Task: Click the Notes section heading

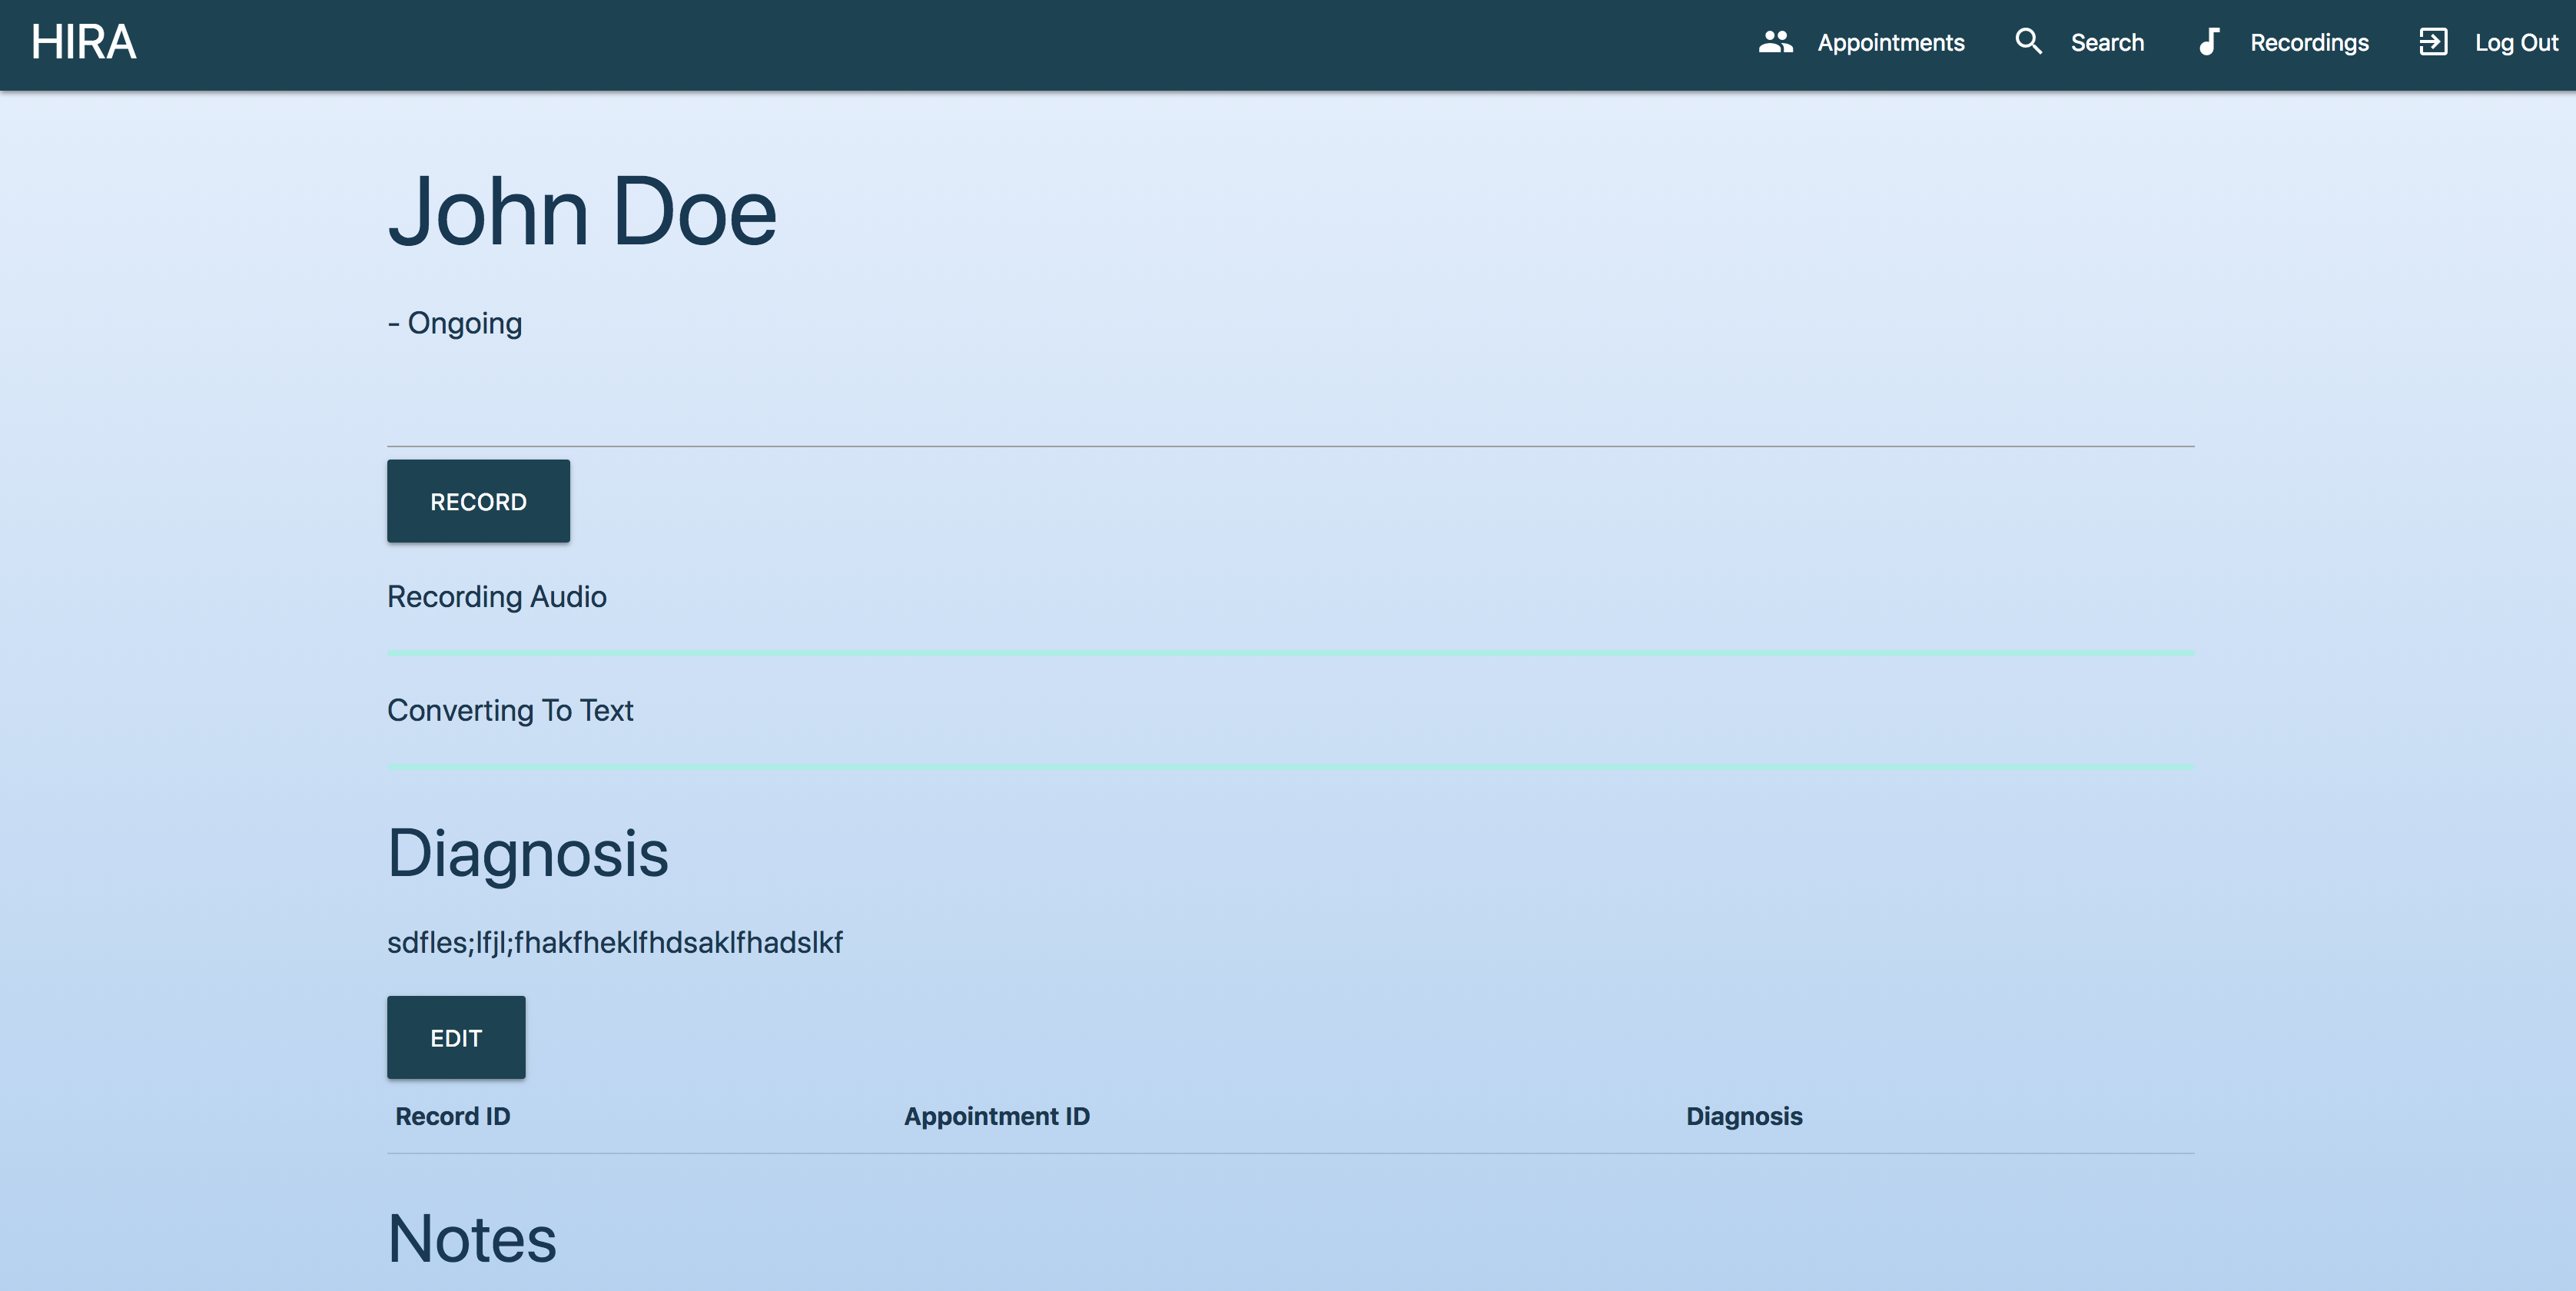Action: click(471, 1238)
